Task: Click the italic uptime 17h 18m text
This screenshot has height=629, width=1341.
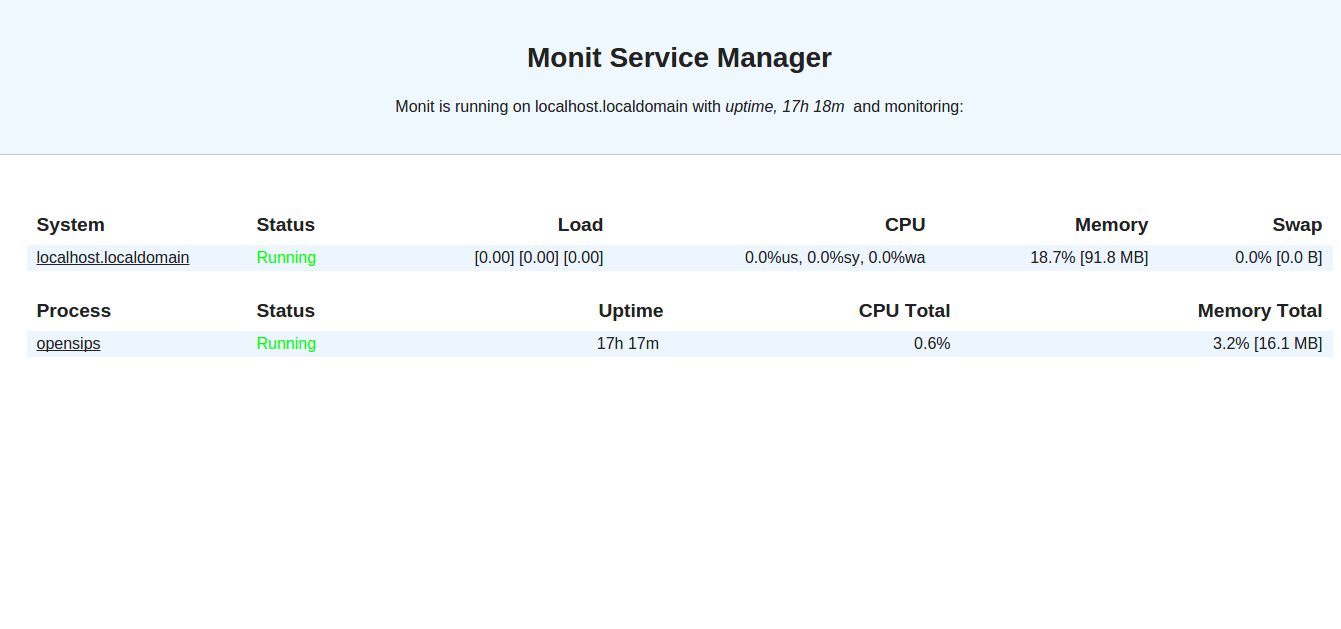Action: 784,106
